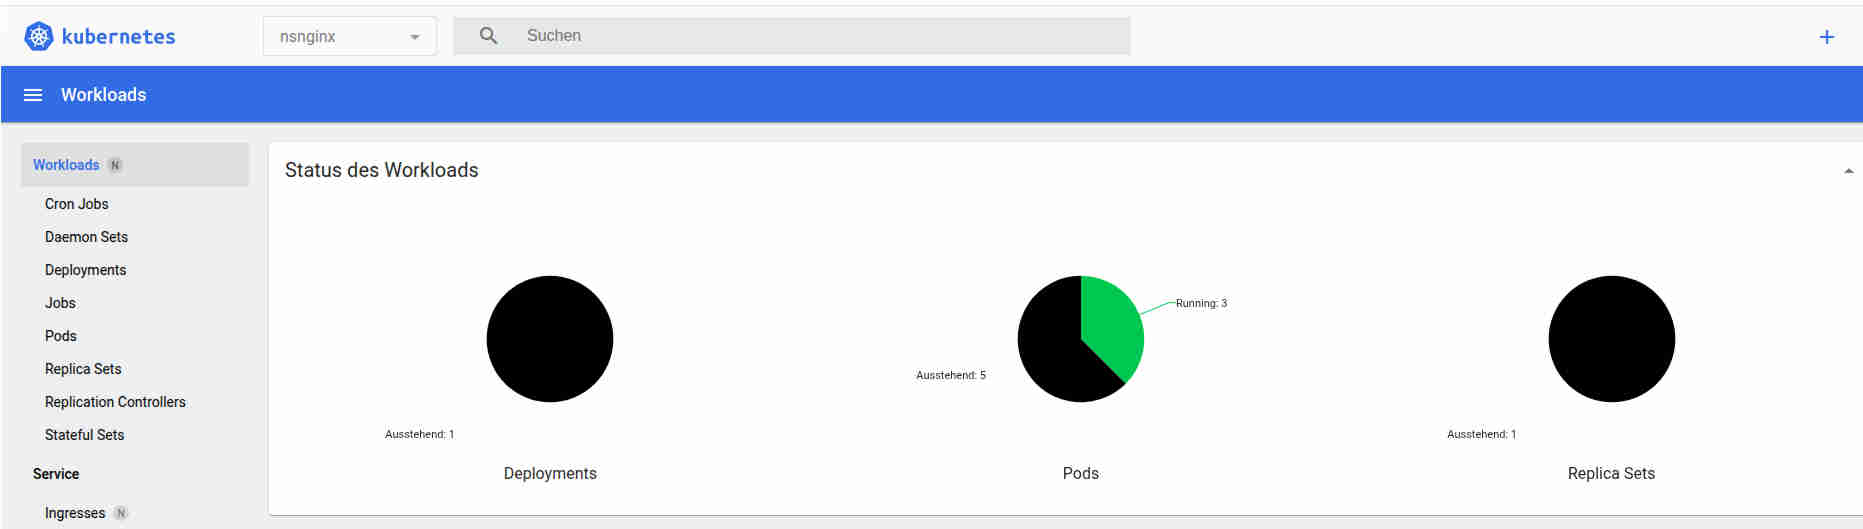Open the Service section in sidebar
The image size is (1863, 529).
tap(56, 474)
